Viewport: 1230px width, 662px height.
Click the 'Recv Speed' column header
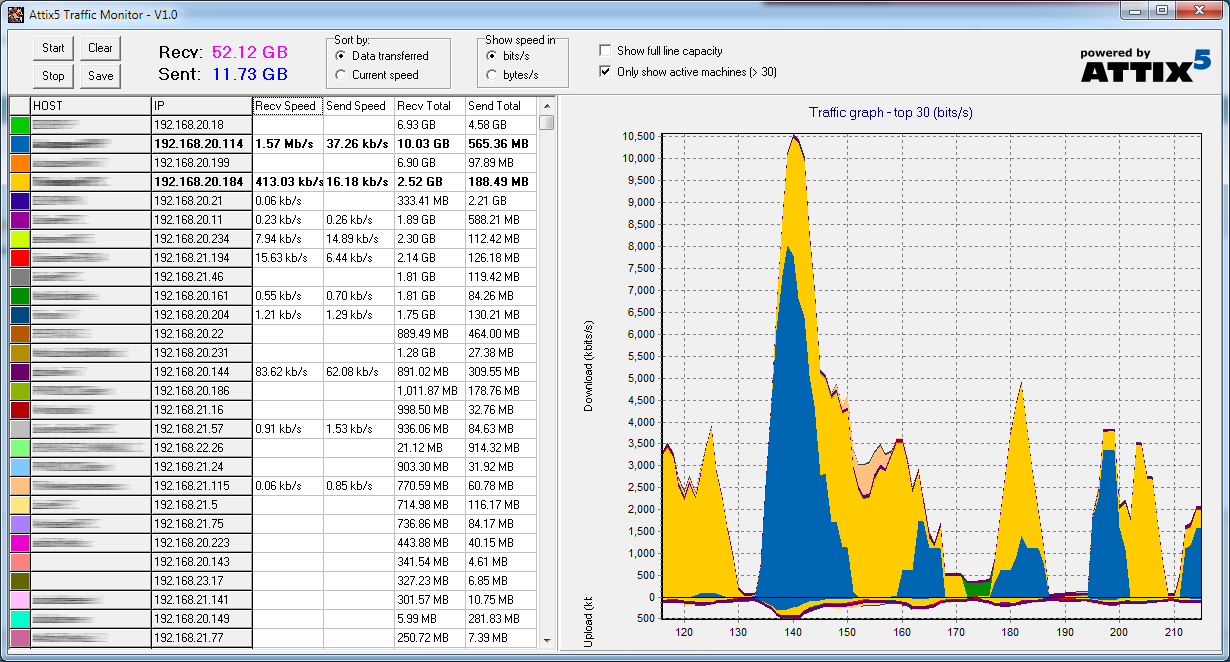tap(287, 106)
